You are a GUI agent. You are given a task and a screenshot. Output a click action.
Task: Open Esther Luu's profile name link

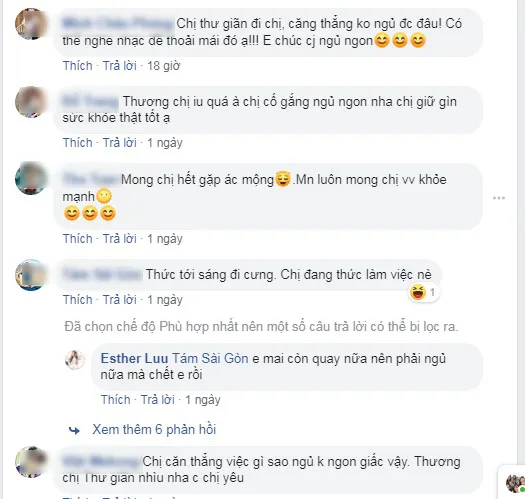[x=134, y=358]
